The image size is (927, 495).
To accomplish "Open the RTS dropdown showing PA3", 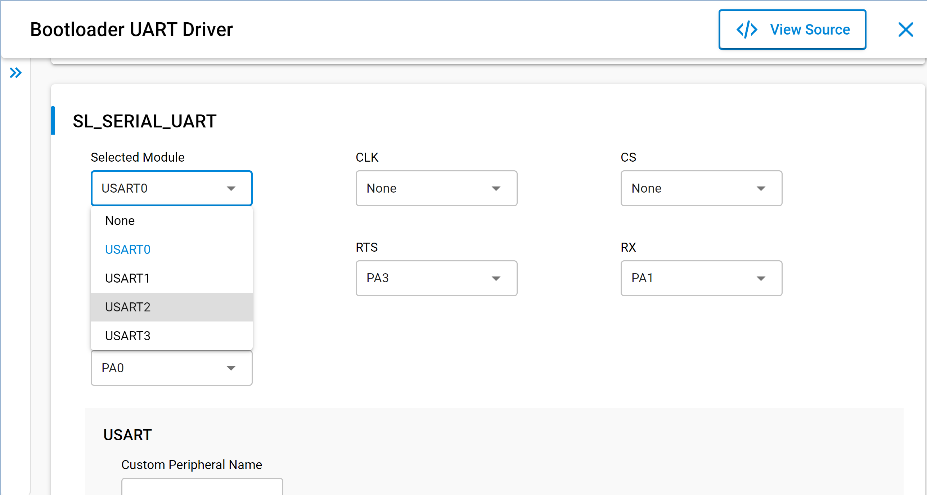I will pos(436,278).
